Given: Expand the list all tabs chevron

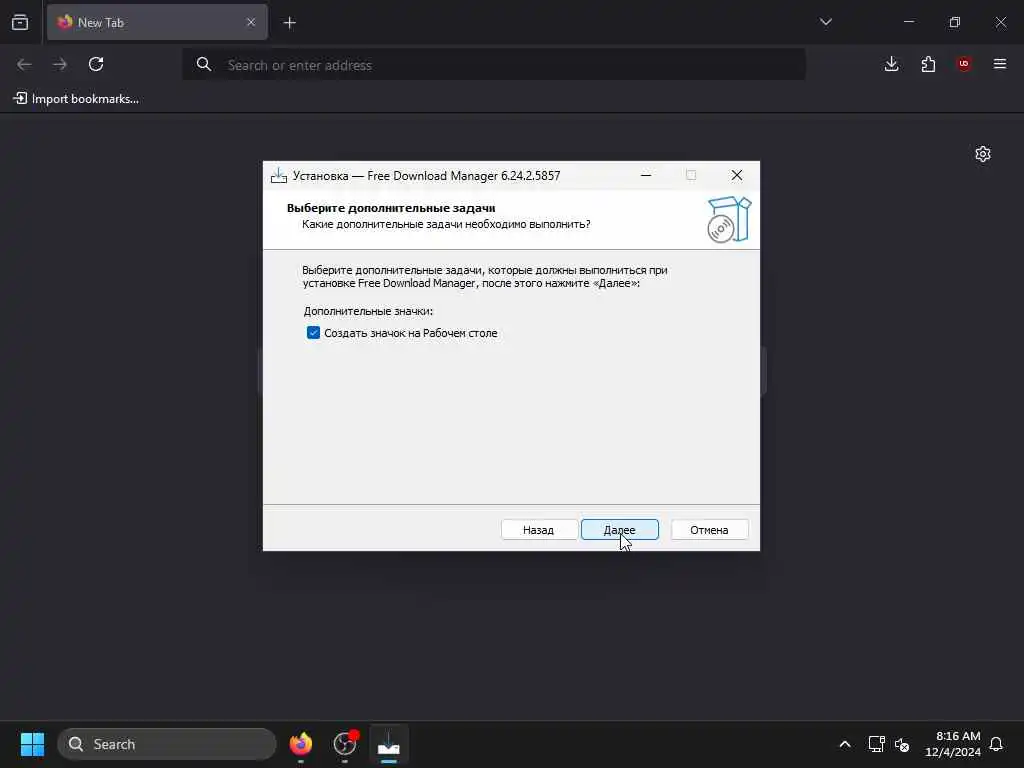Looking at the screenshot, I should (825, 22).
